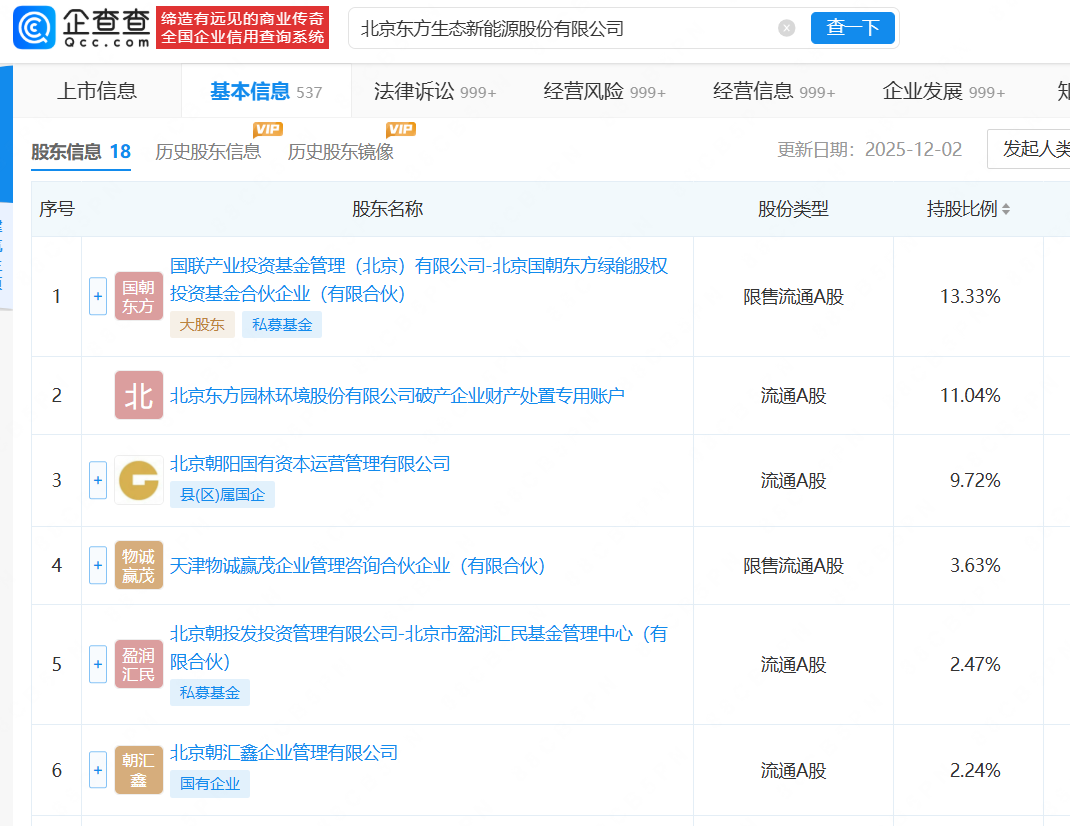Clear the search box with the X icon

[787, 28]
